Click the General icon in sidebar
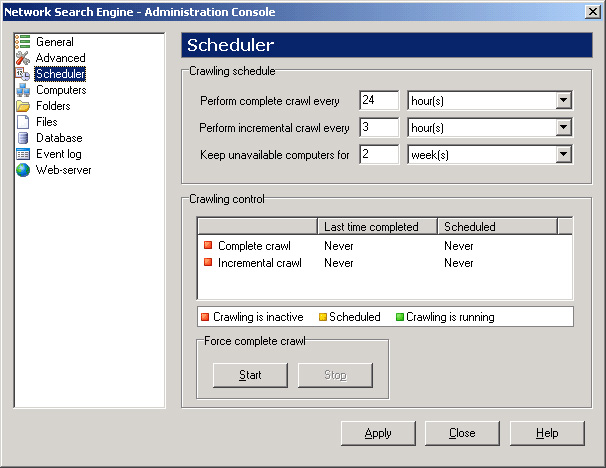606x468 pixels. pos(23,42)
